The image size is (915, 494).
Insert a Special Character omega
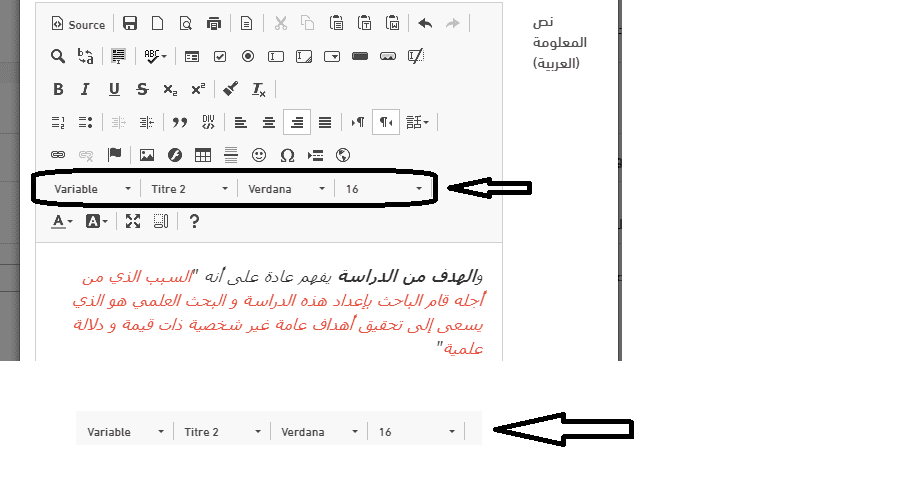point(287,155)
